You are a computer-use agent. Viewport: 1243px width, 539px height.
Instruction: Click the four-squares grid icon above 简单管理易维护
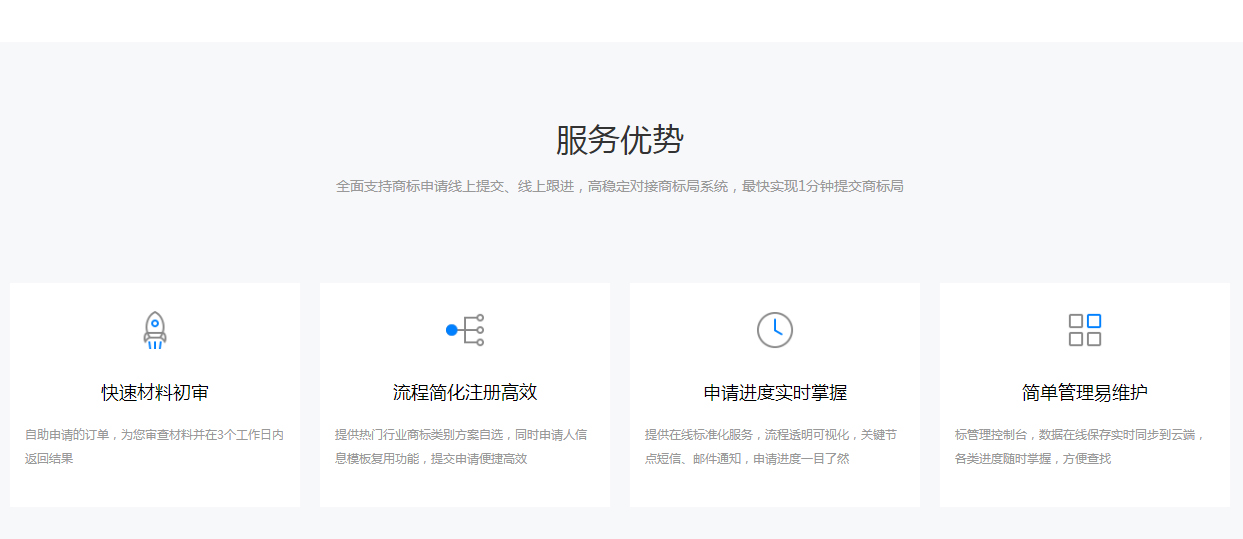coord(1085,330)
